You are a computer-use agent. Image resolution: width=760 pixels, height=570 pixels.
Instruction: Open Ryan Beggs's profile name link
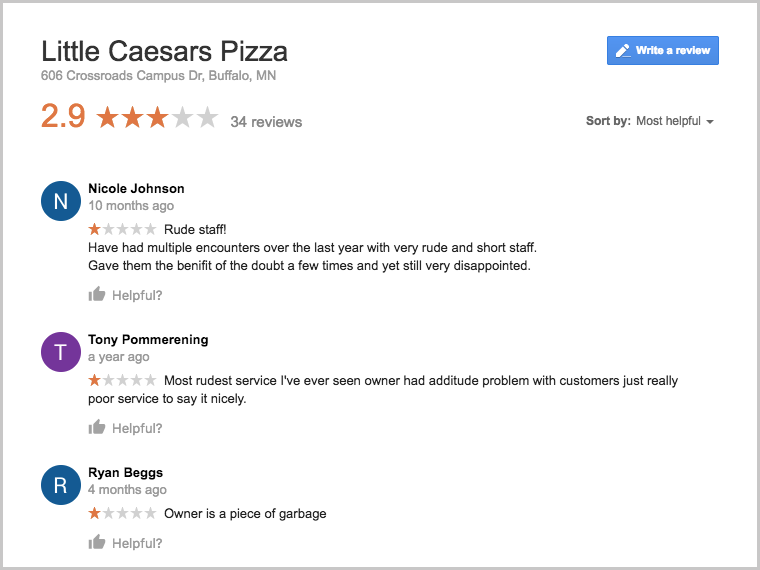click(x=125, y=472)
